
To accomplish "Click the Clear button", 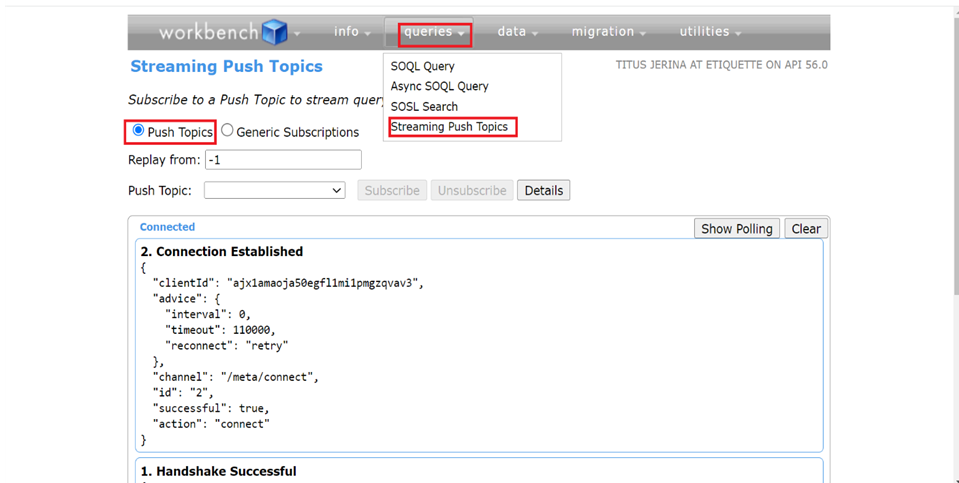I will 806,229.
